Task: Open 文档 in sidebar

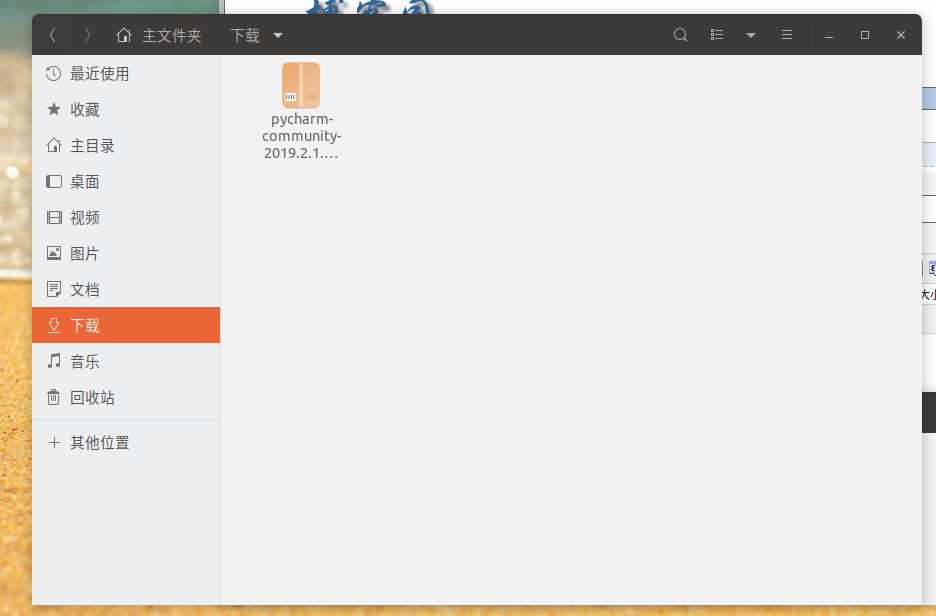Action: click(x=126, y=289)
